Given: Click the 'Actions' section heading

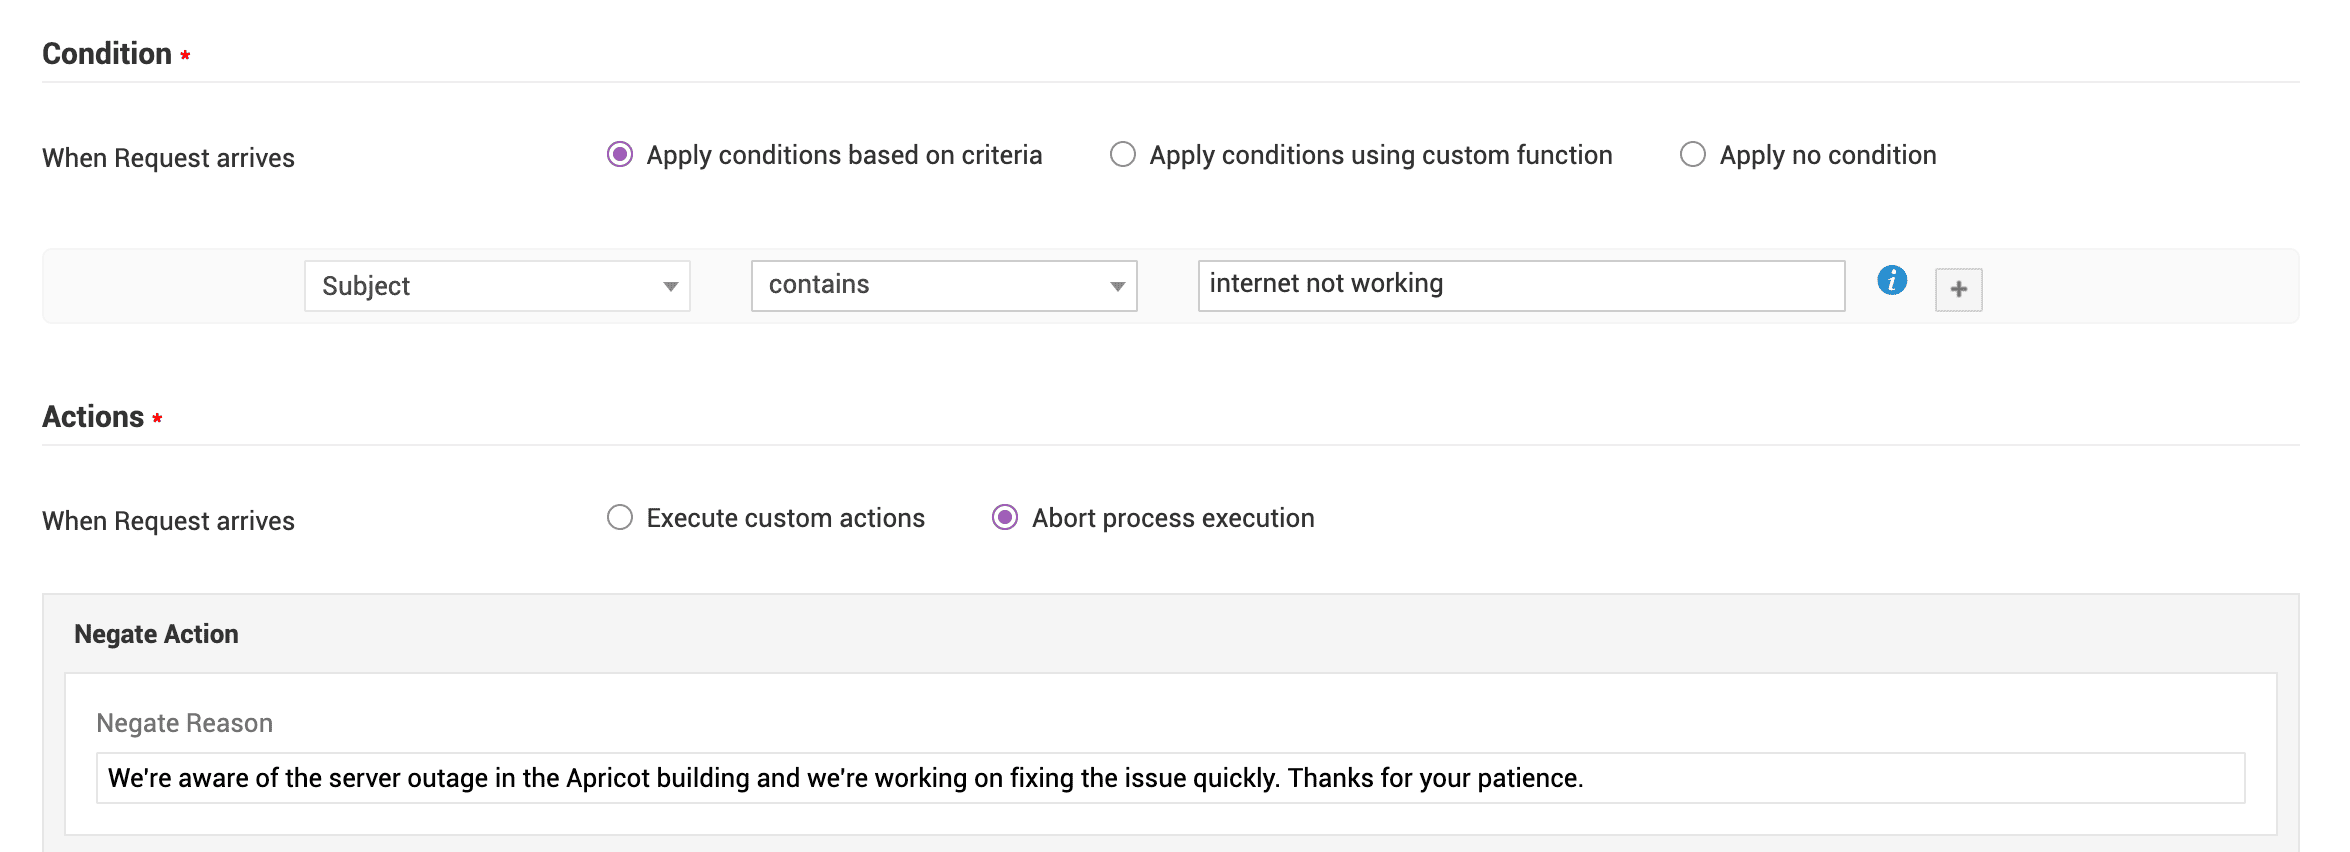Looking at the screenshot, I should coord(93,417).
